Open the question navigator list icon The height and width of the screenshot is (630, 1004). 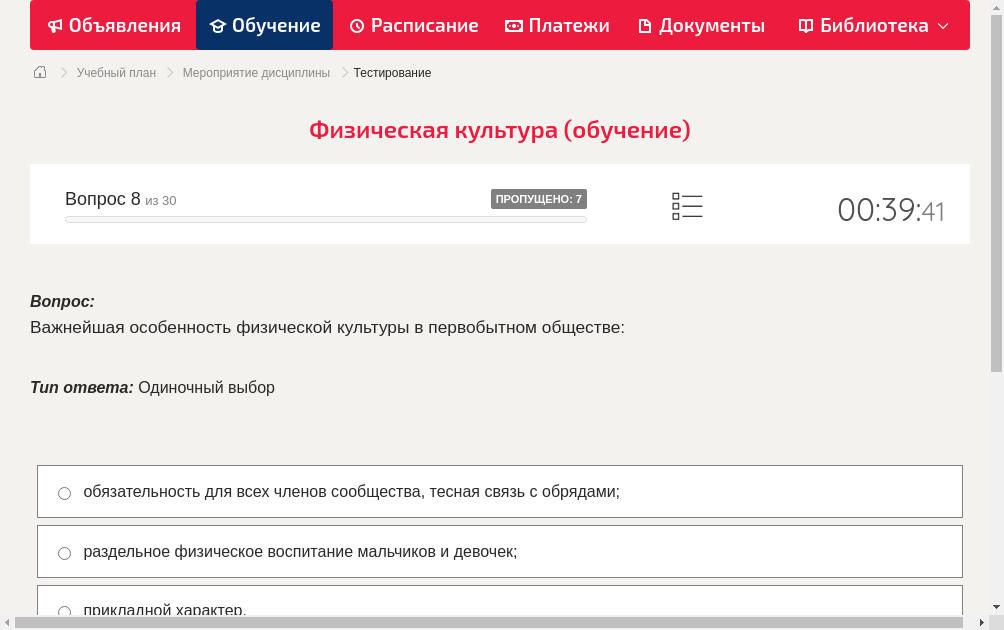pos(687,206)
